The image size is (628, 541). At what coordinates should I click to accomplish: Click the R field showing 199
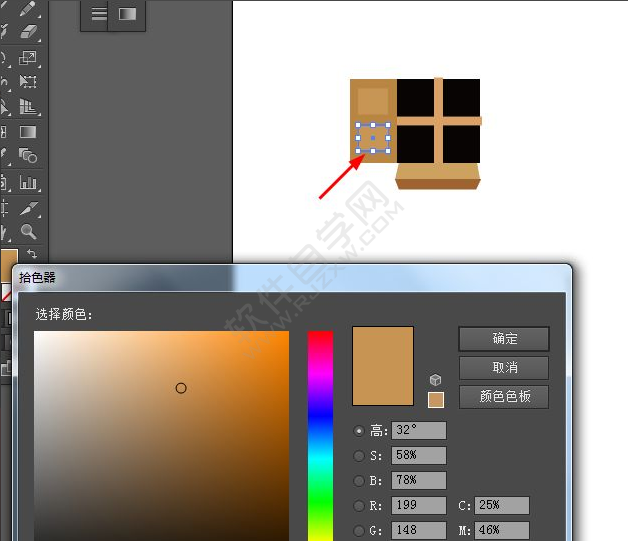[x=419, y=505]
